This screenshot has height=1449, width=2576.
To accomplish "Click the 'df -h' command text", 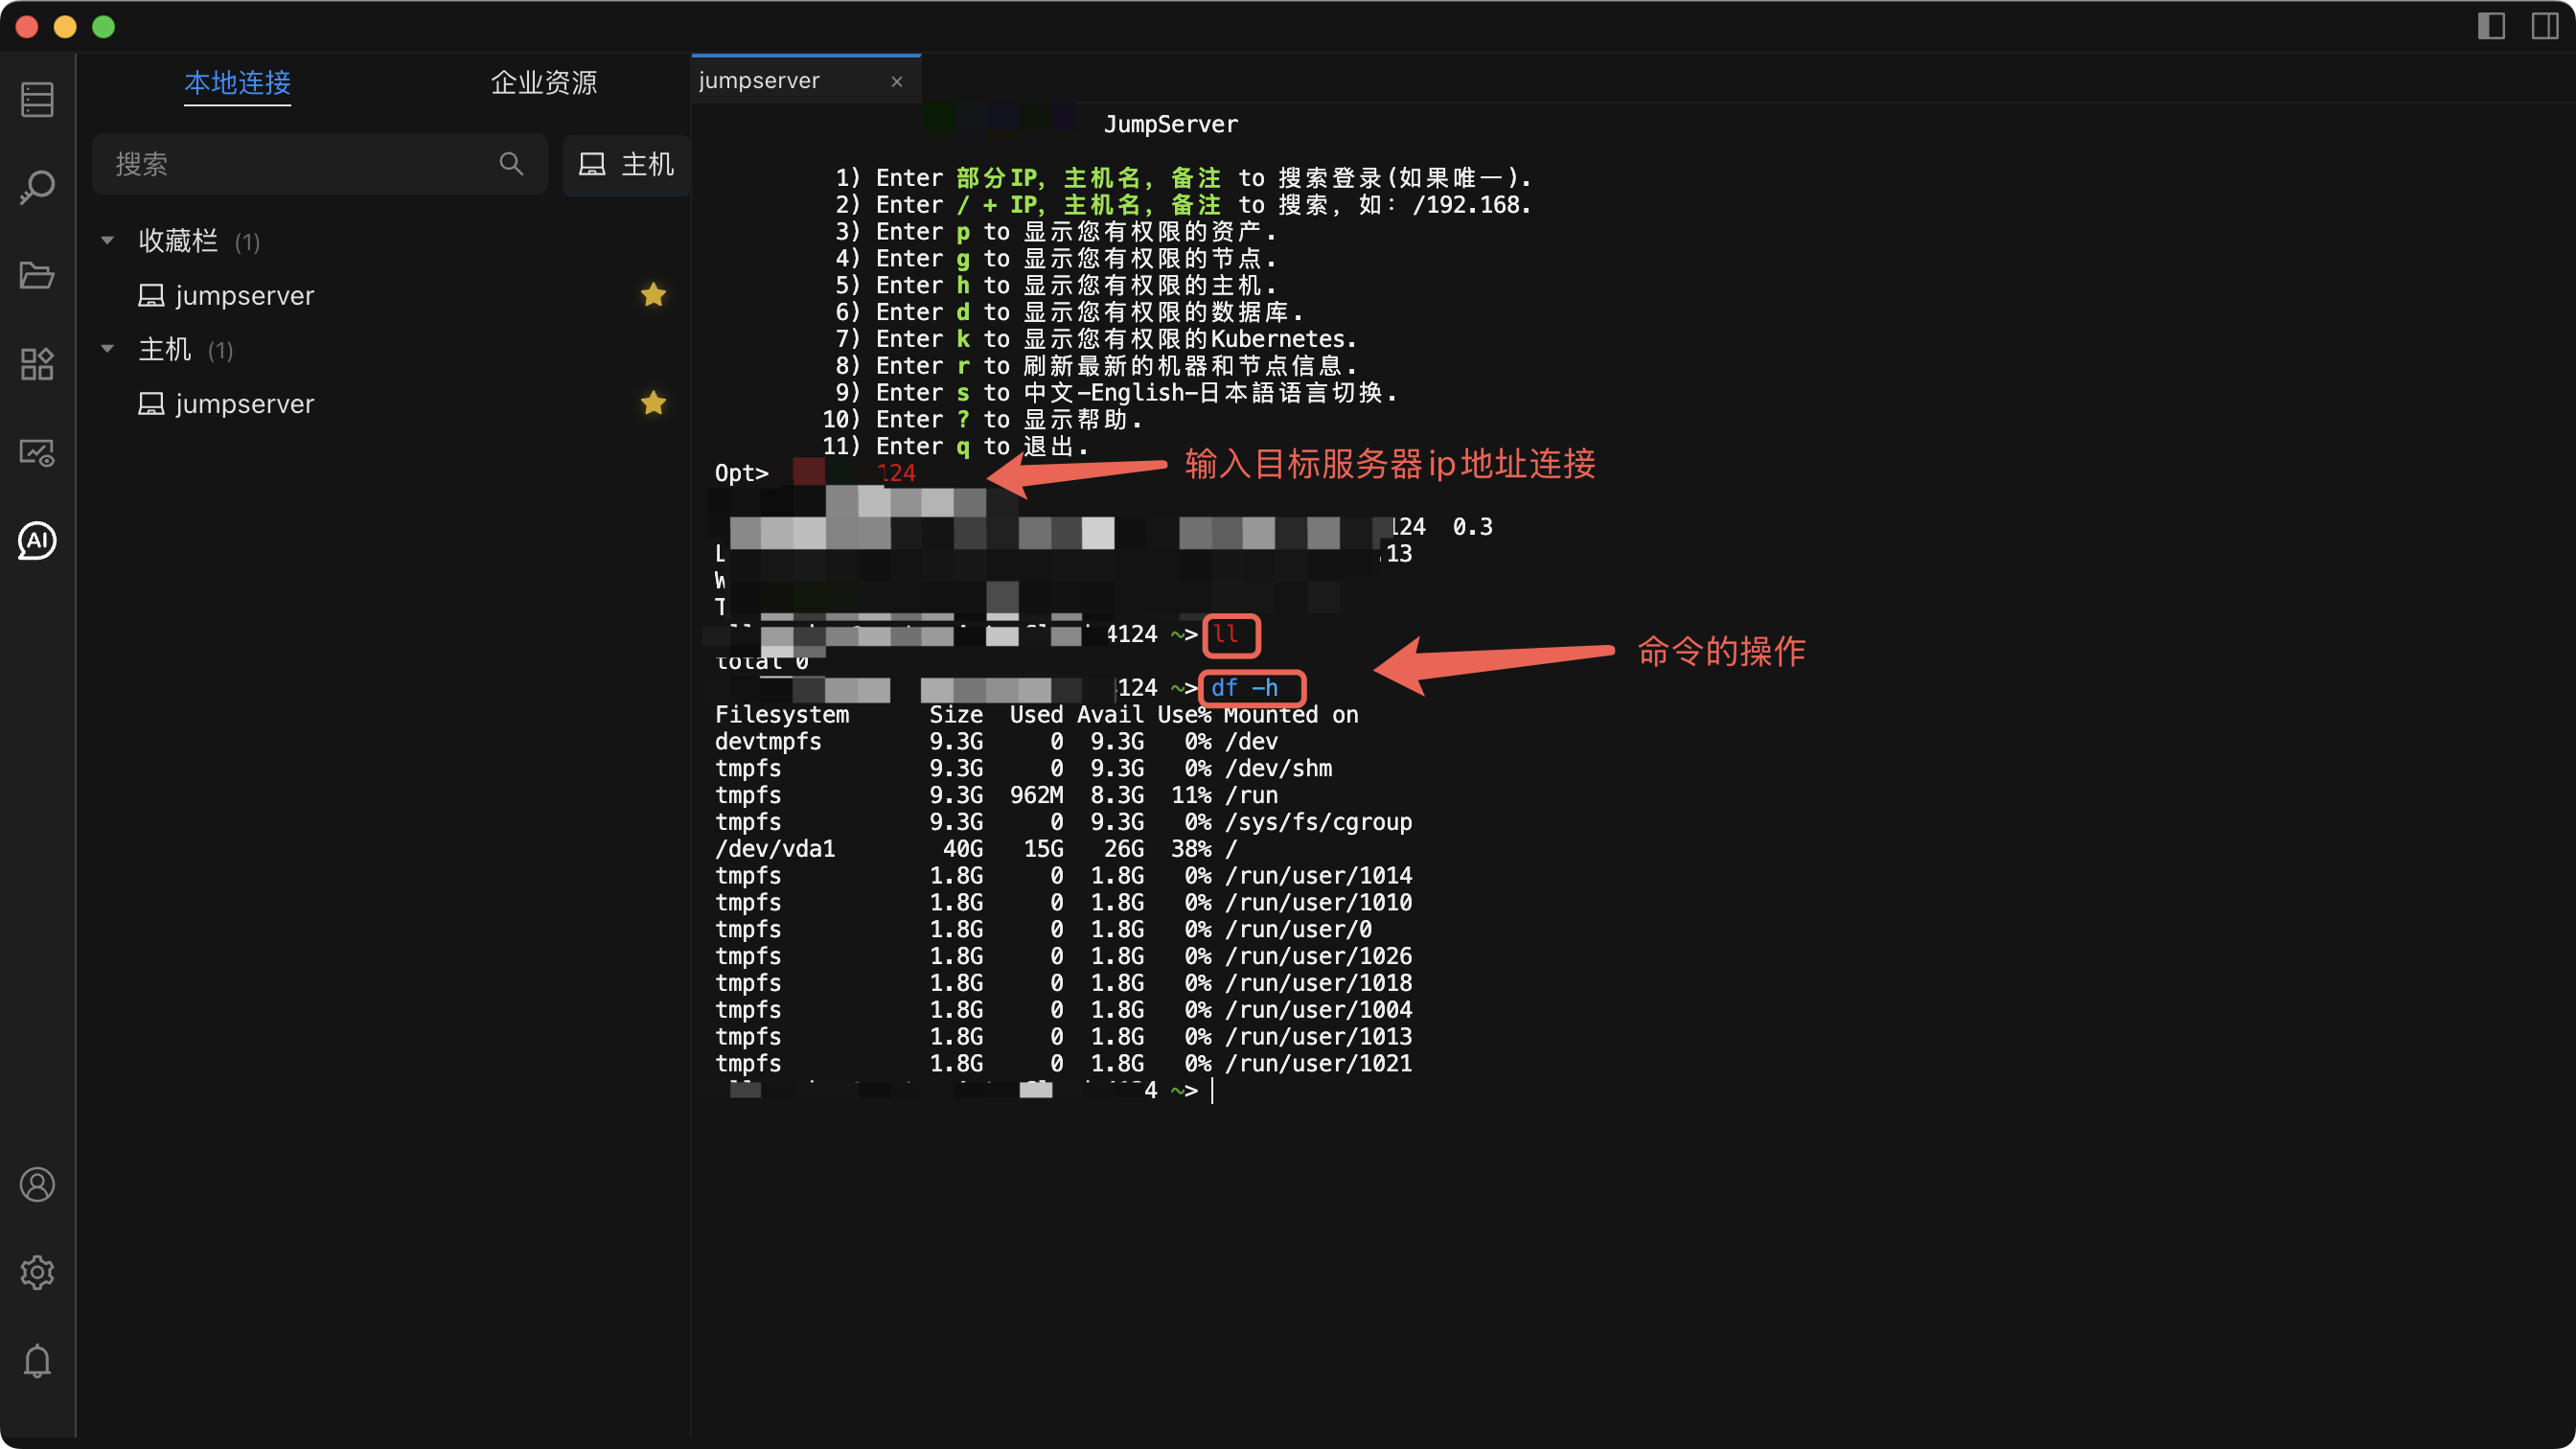I will click(1244, 688).
